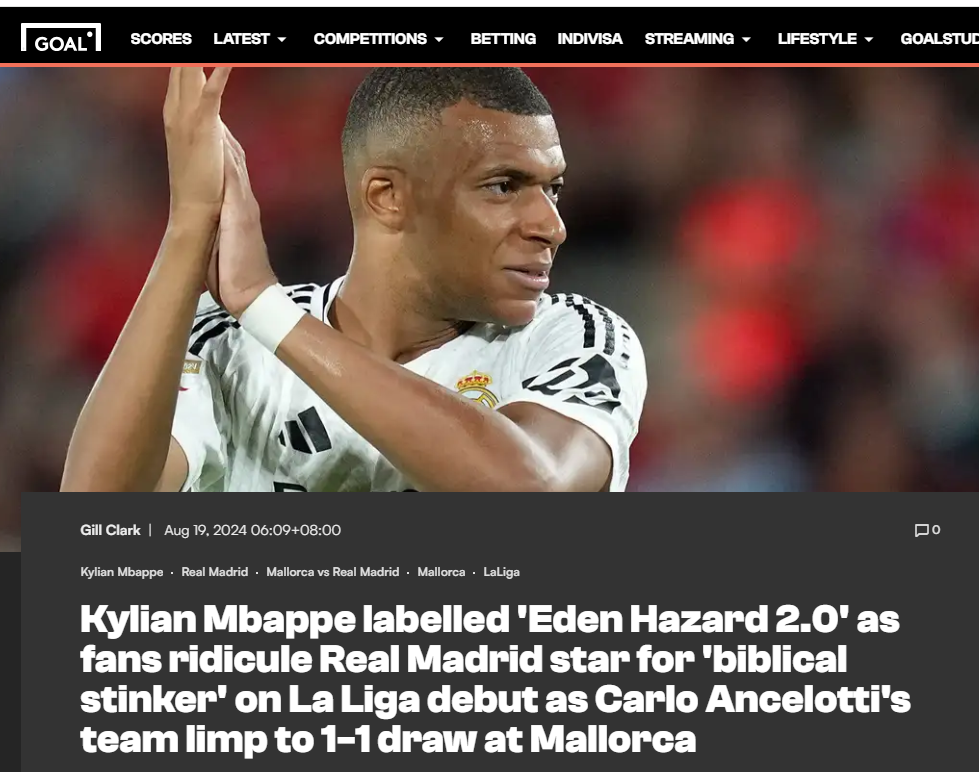
Task: Open the Betting menu item
Action: coord(503,39)
